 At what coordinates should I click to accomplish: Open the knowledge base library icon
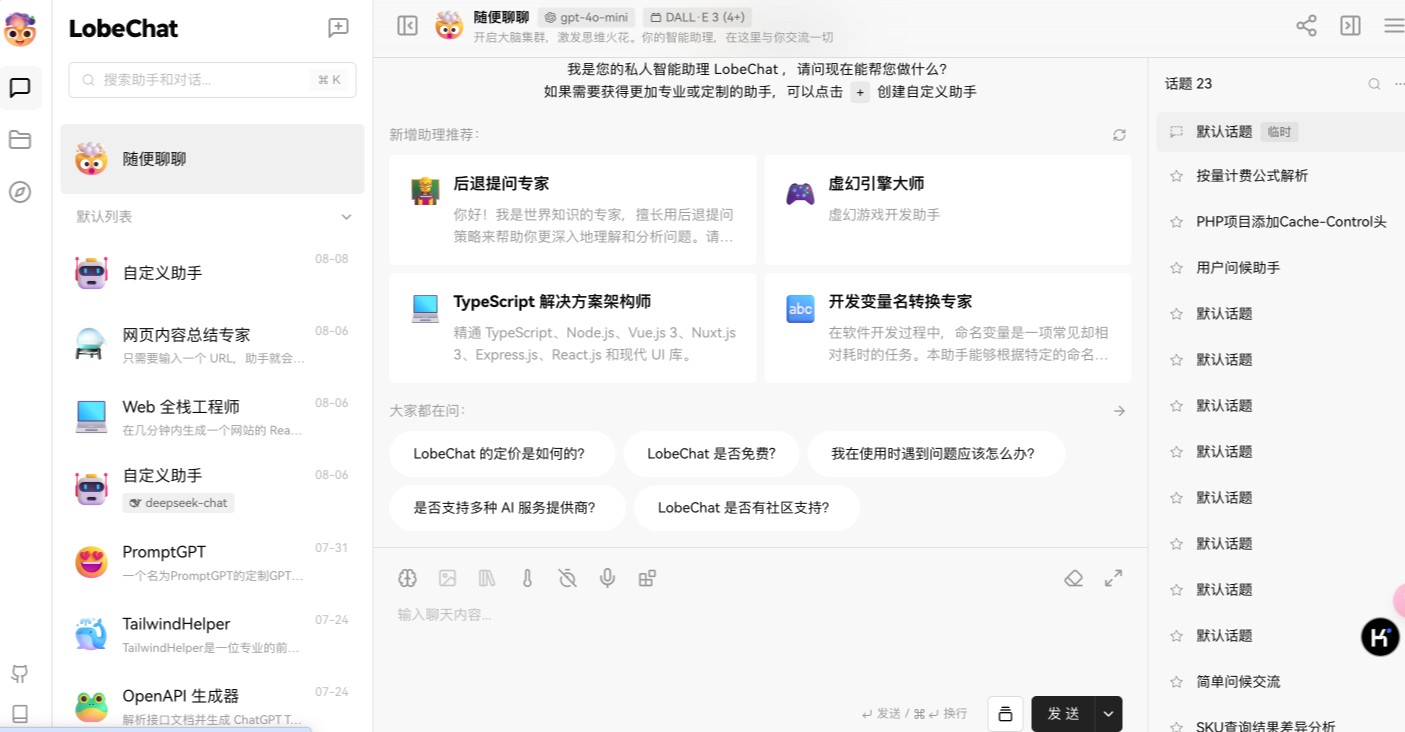click(x=487, y=578)
